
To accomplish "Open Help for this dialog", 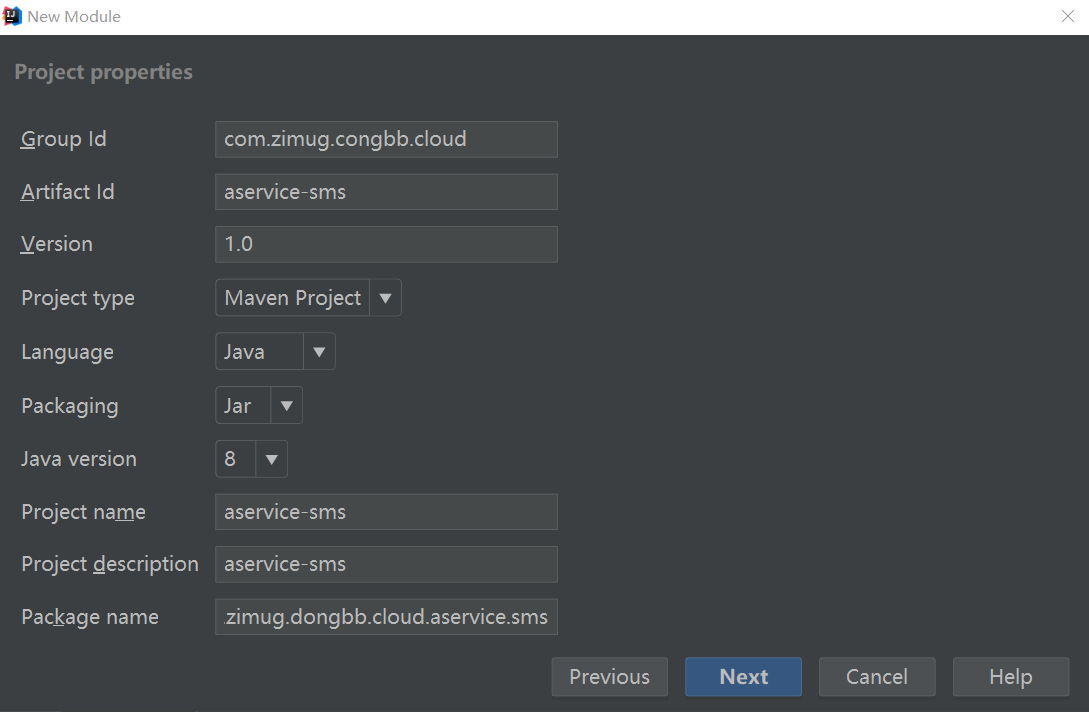I will (1010, 677).
